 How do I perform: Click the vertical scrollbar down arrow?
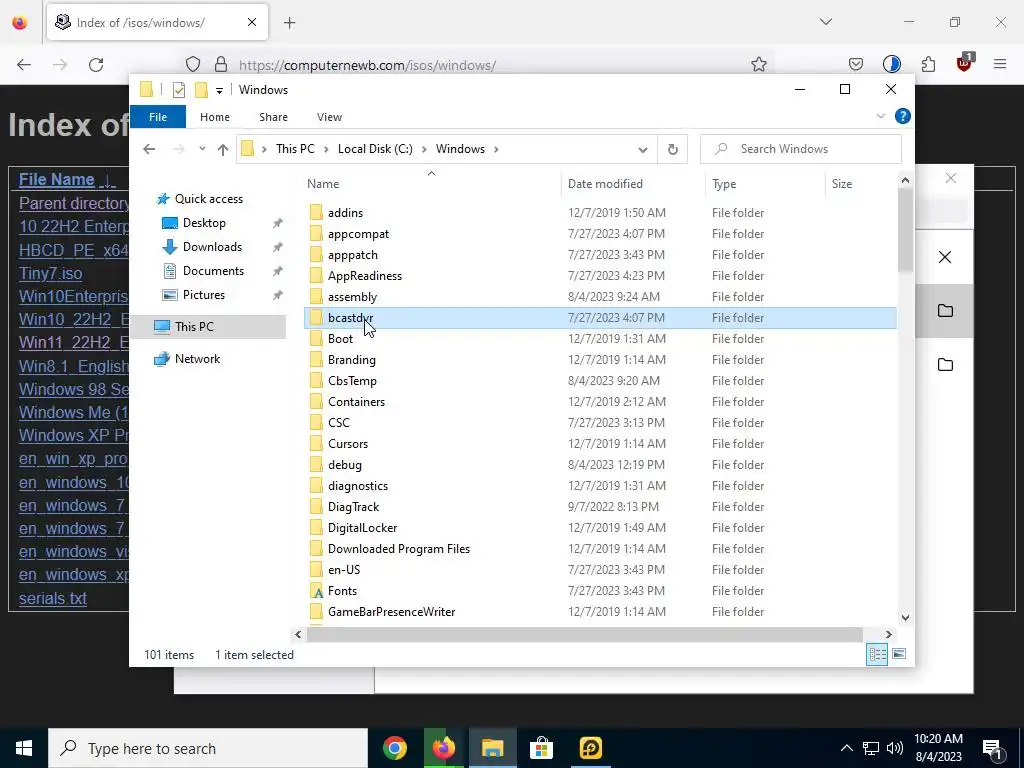(905, 617)
